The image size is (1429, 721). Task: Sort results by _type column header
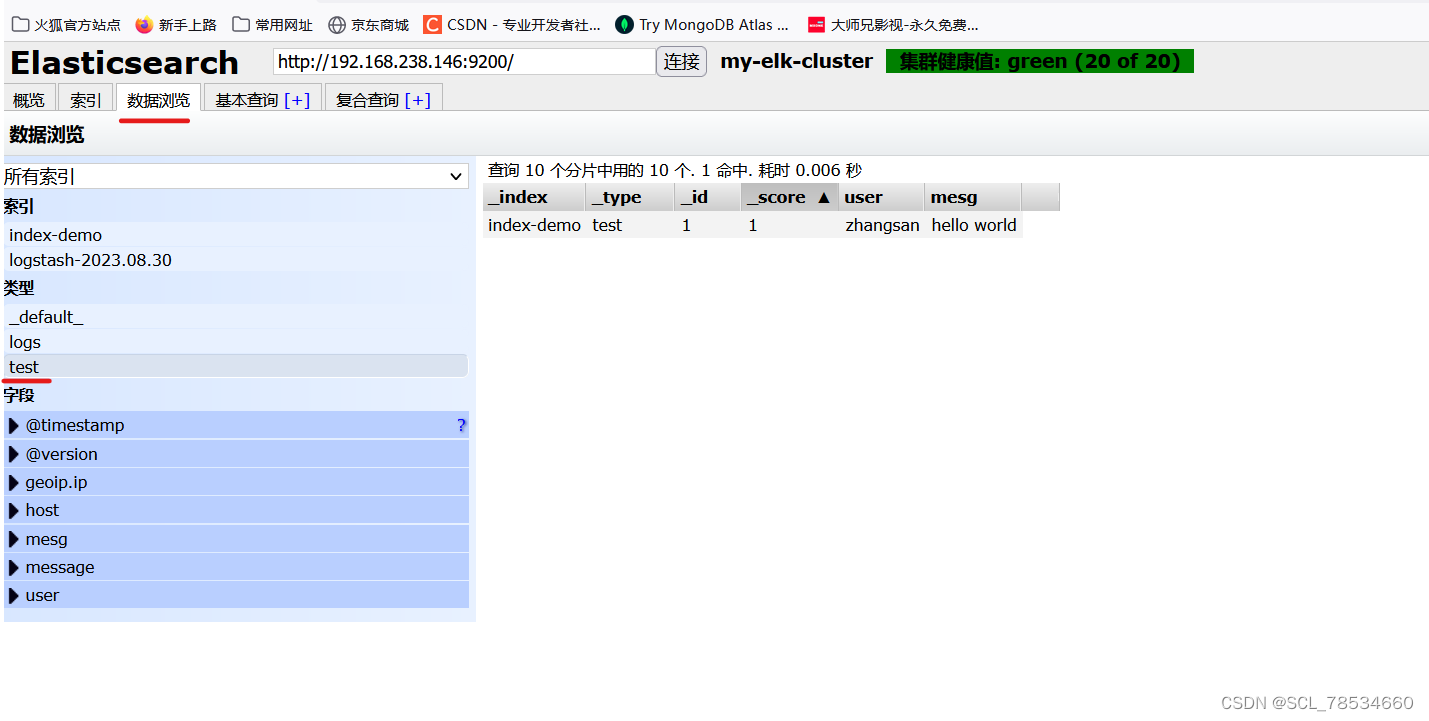[630, 197]
